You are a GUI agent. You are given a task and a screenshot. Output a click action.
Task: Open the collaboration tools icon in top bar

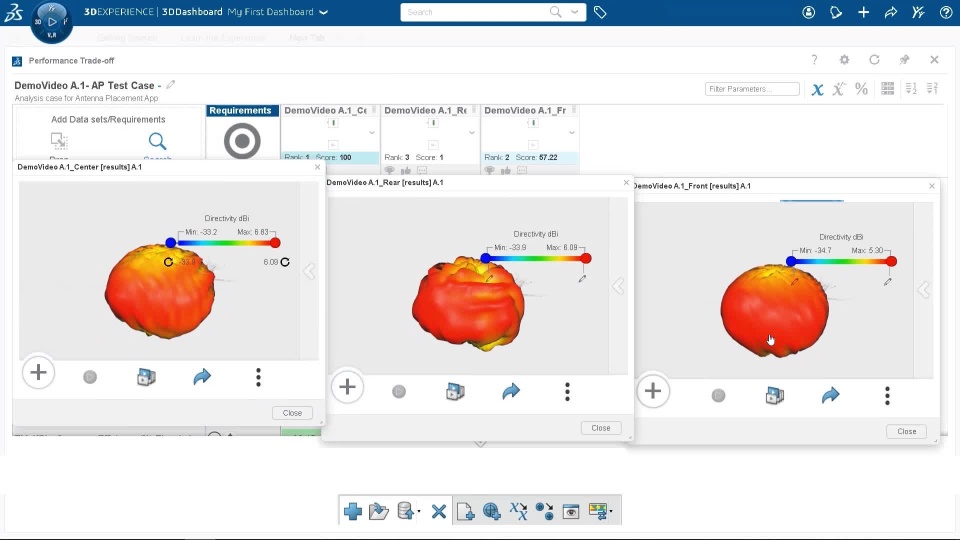pos(918,12)
